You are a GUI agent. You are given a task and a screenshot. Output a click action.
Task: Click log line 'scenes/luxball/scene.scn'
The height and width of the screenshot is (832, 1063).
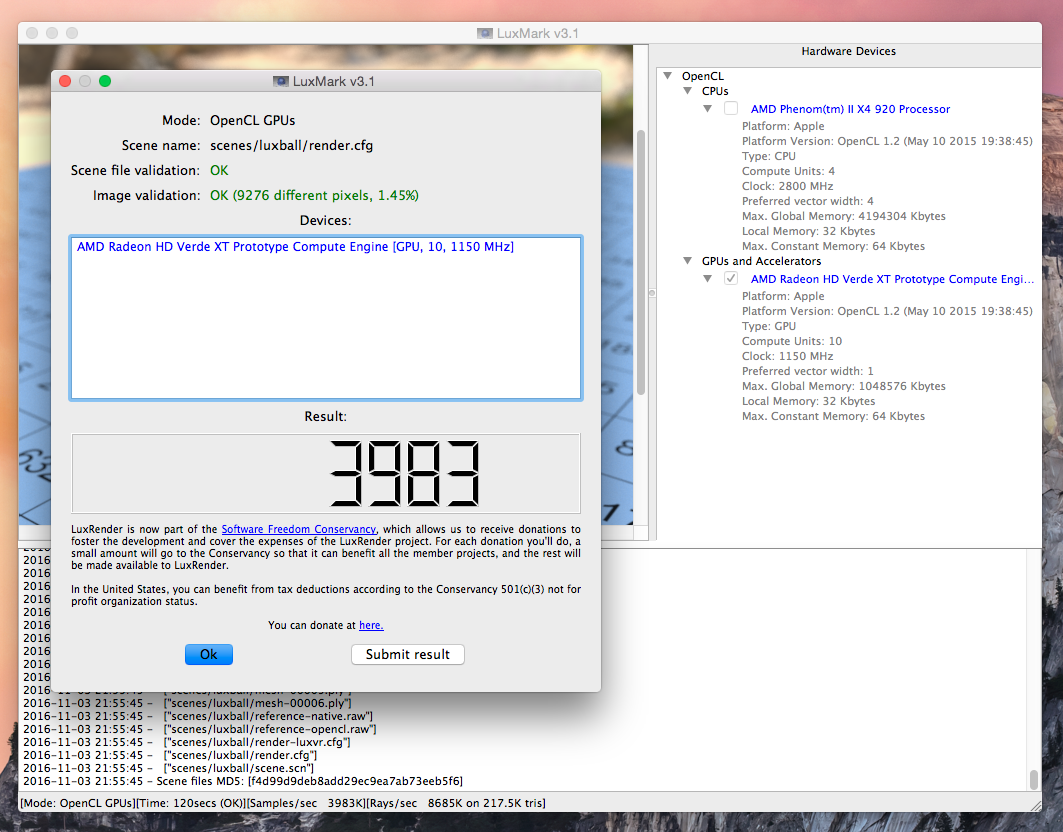(168, 768)
